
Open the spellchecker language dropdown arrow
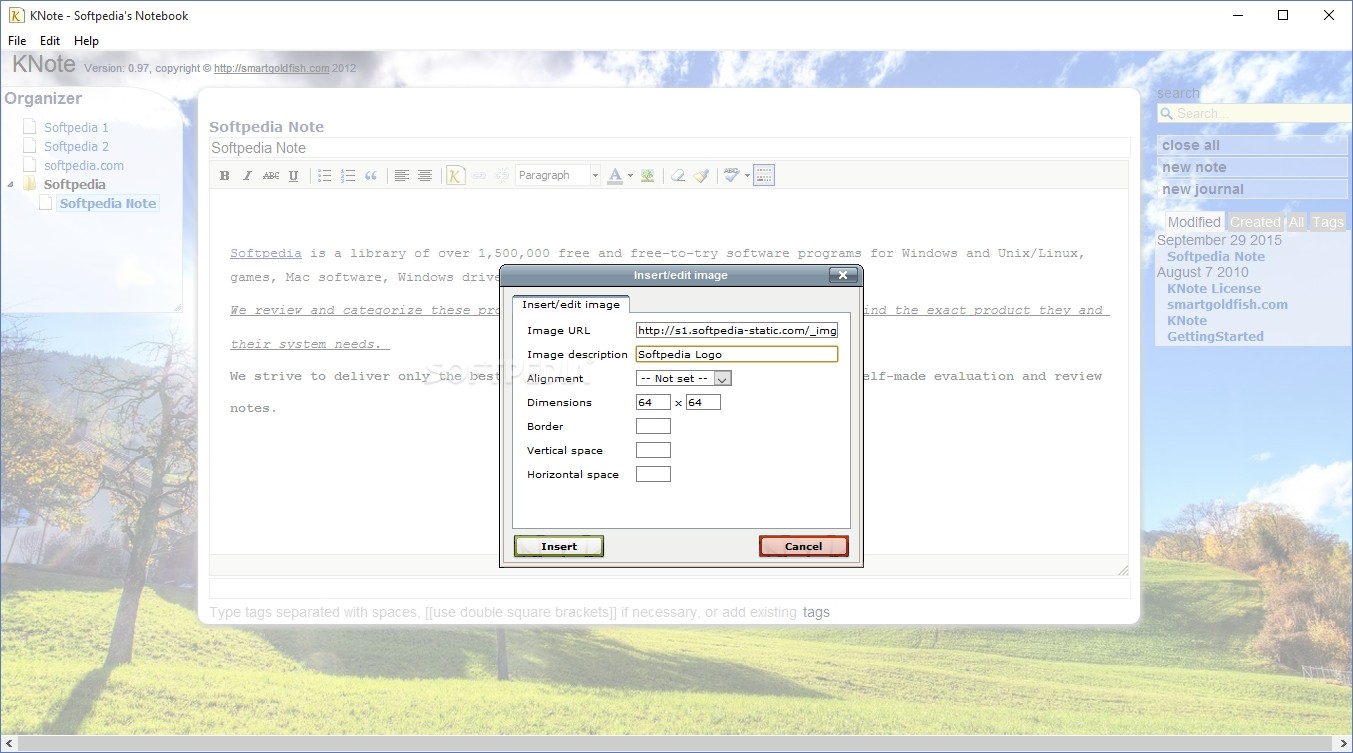coord(747,176)
